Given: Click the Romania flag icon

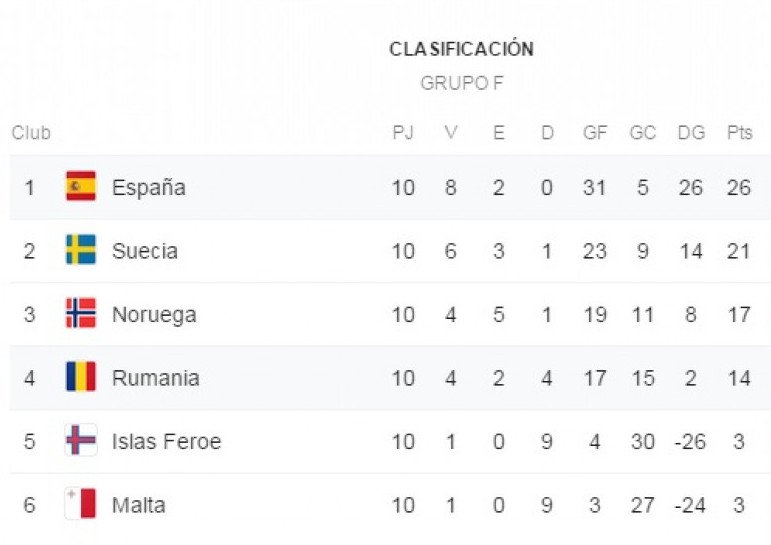Looking at the screenshot, I should tap(81, 376).
